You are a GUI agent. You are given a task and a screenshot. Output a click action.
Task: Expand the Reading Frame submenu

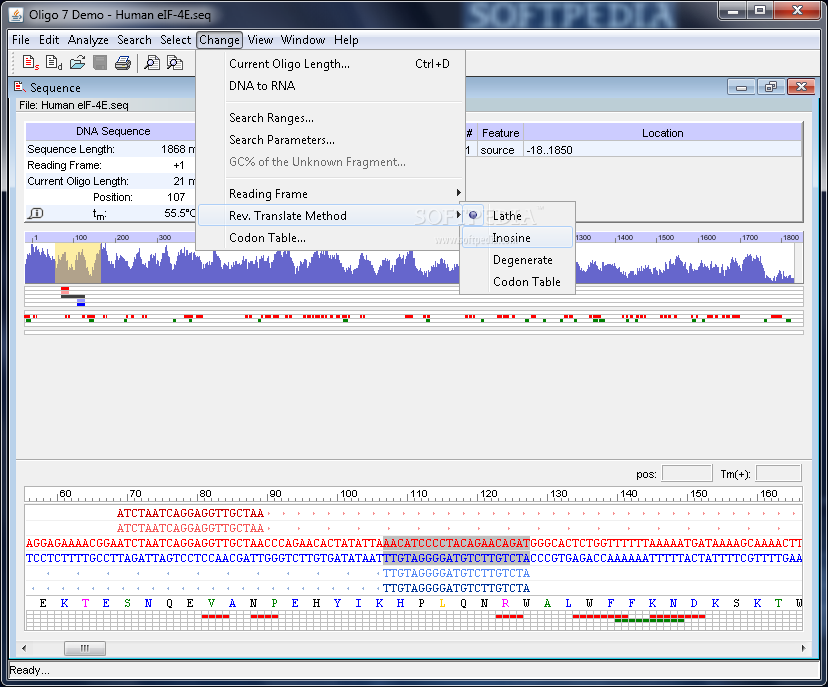tap(331, 194)
